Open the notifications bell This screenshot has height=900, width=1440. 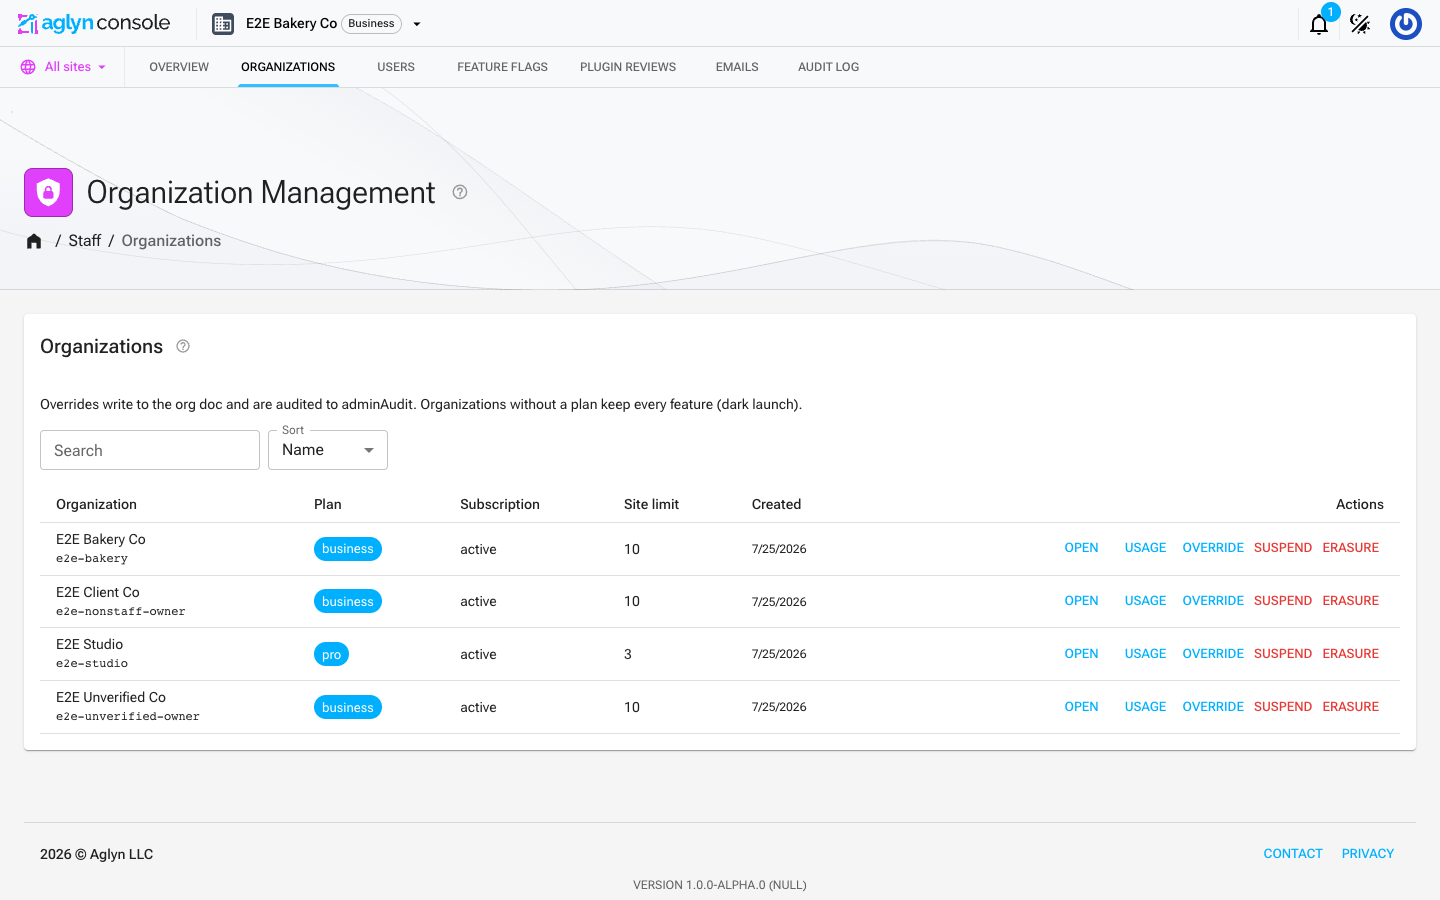pos(1319,24)
